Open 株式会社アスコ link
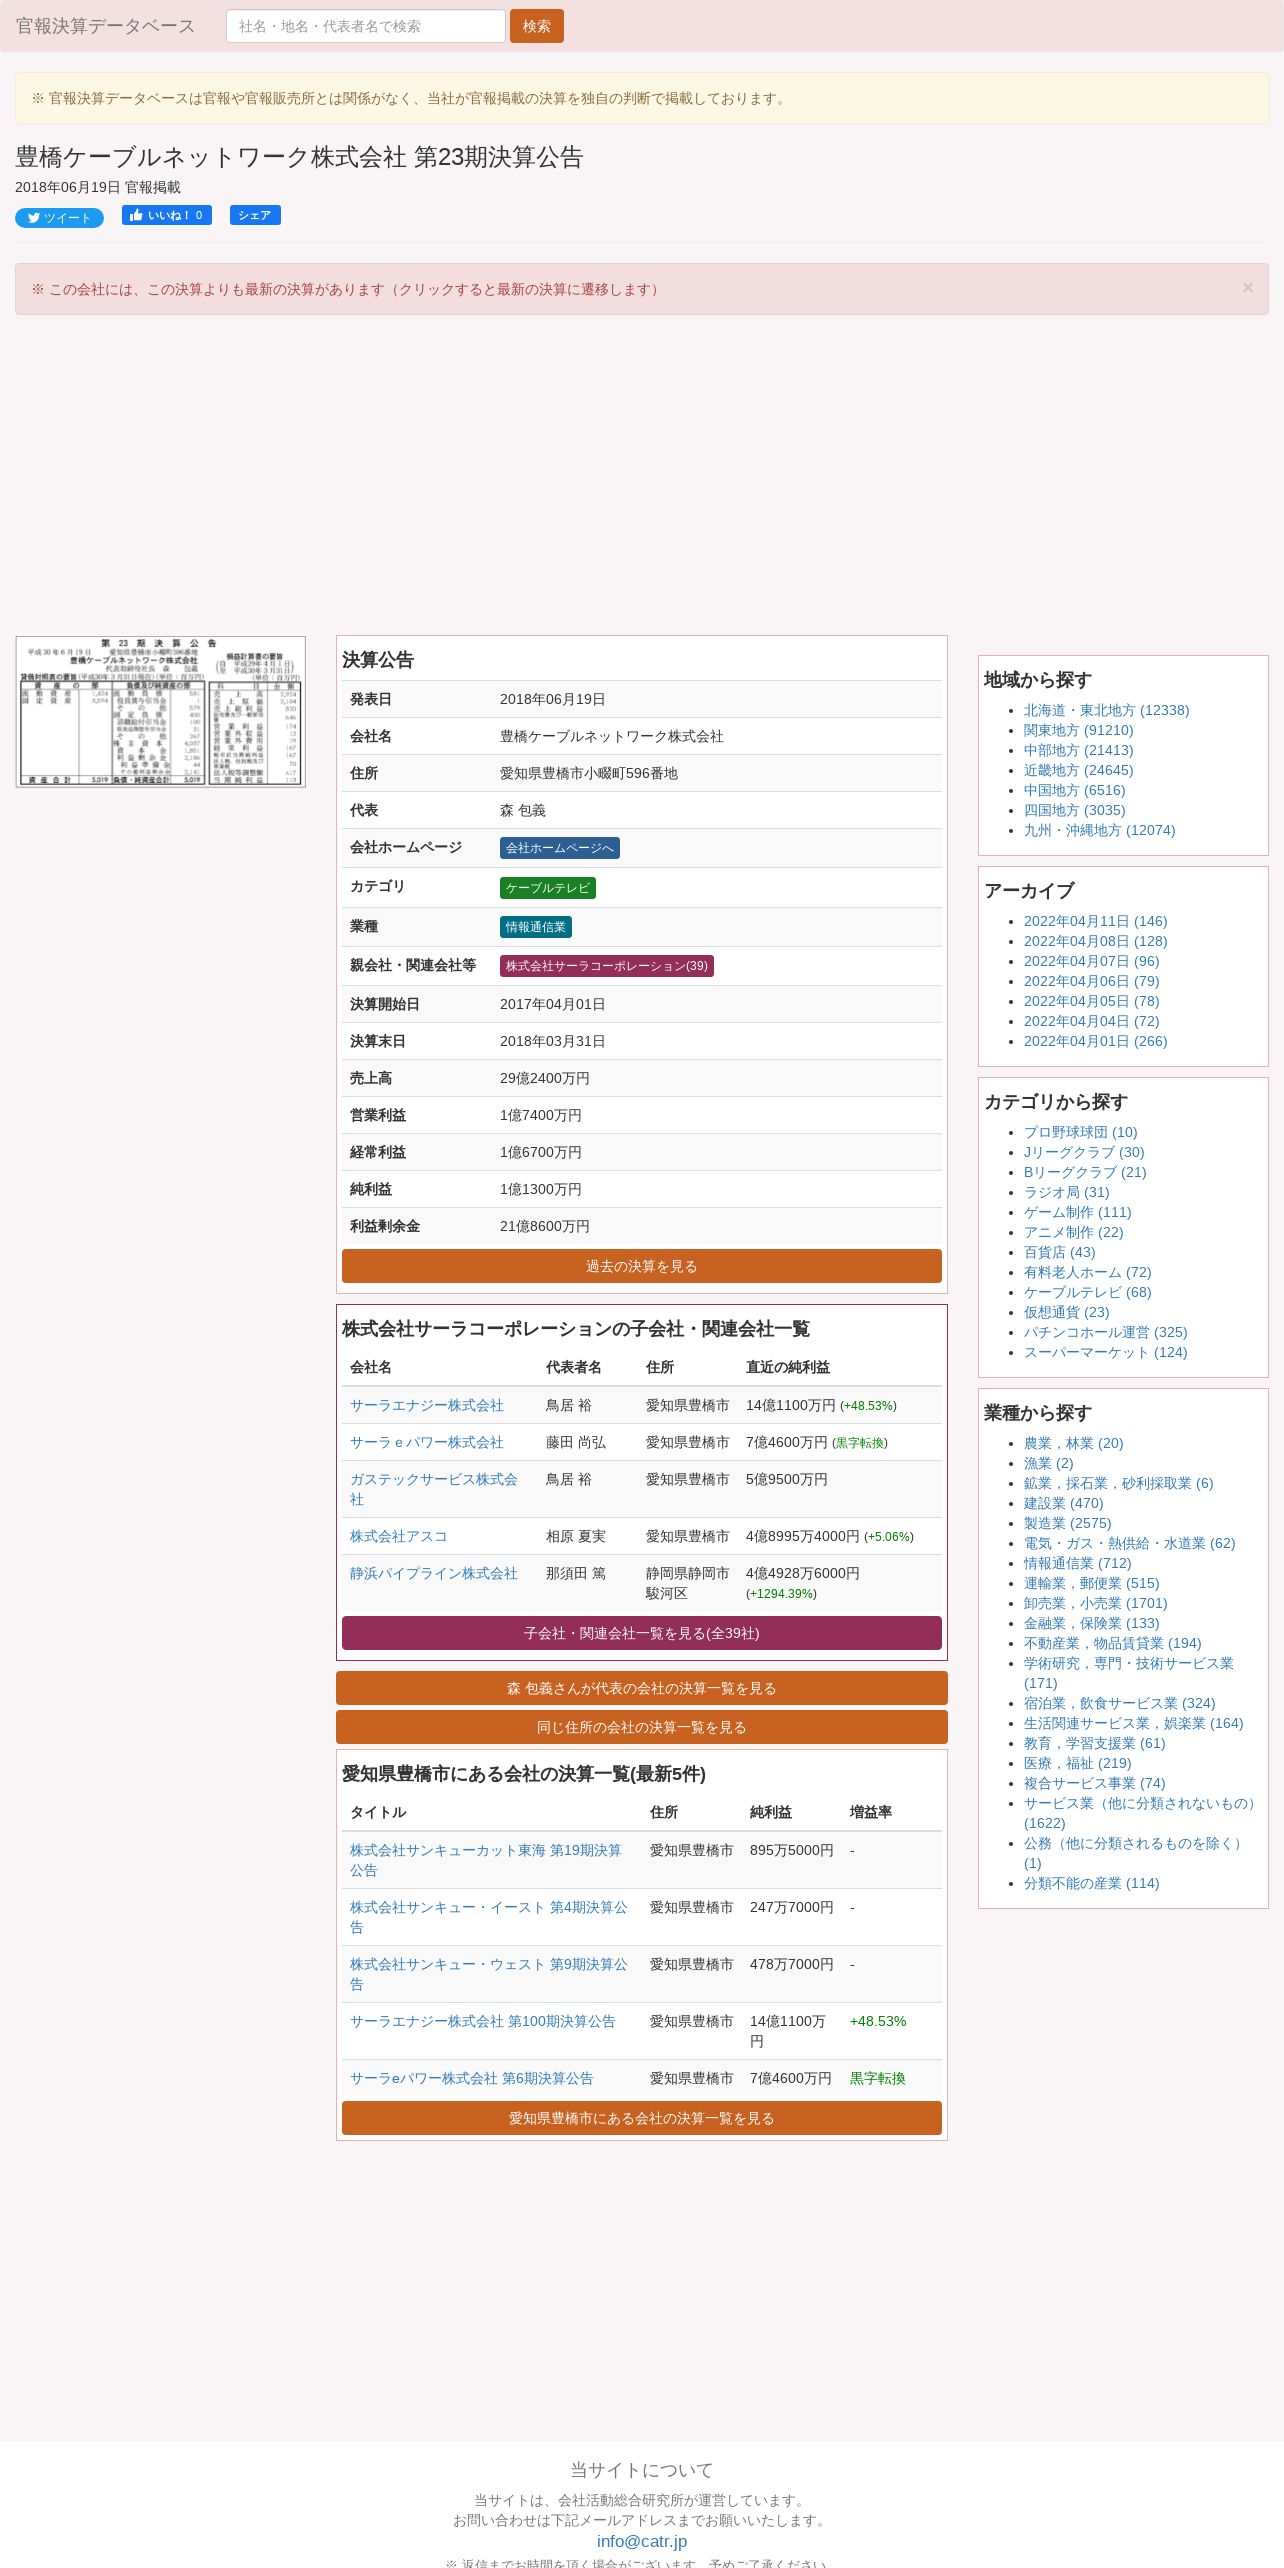 pos(399,1536)
